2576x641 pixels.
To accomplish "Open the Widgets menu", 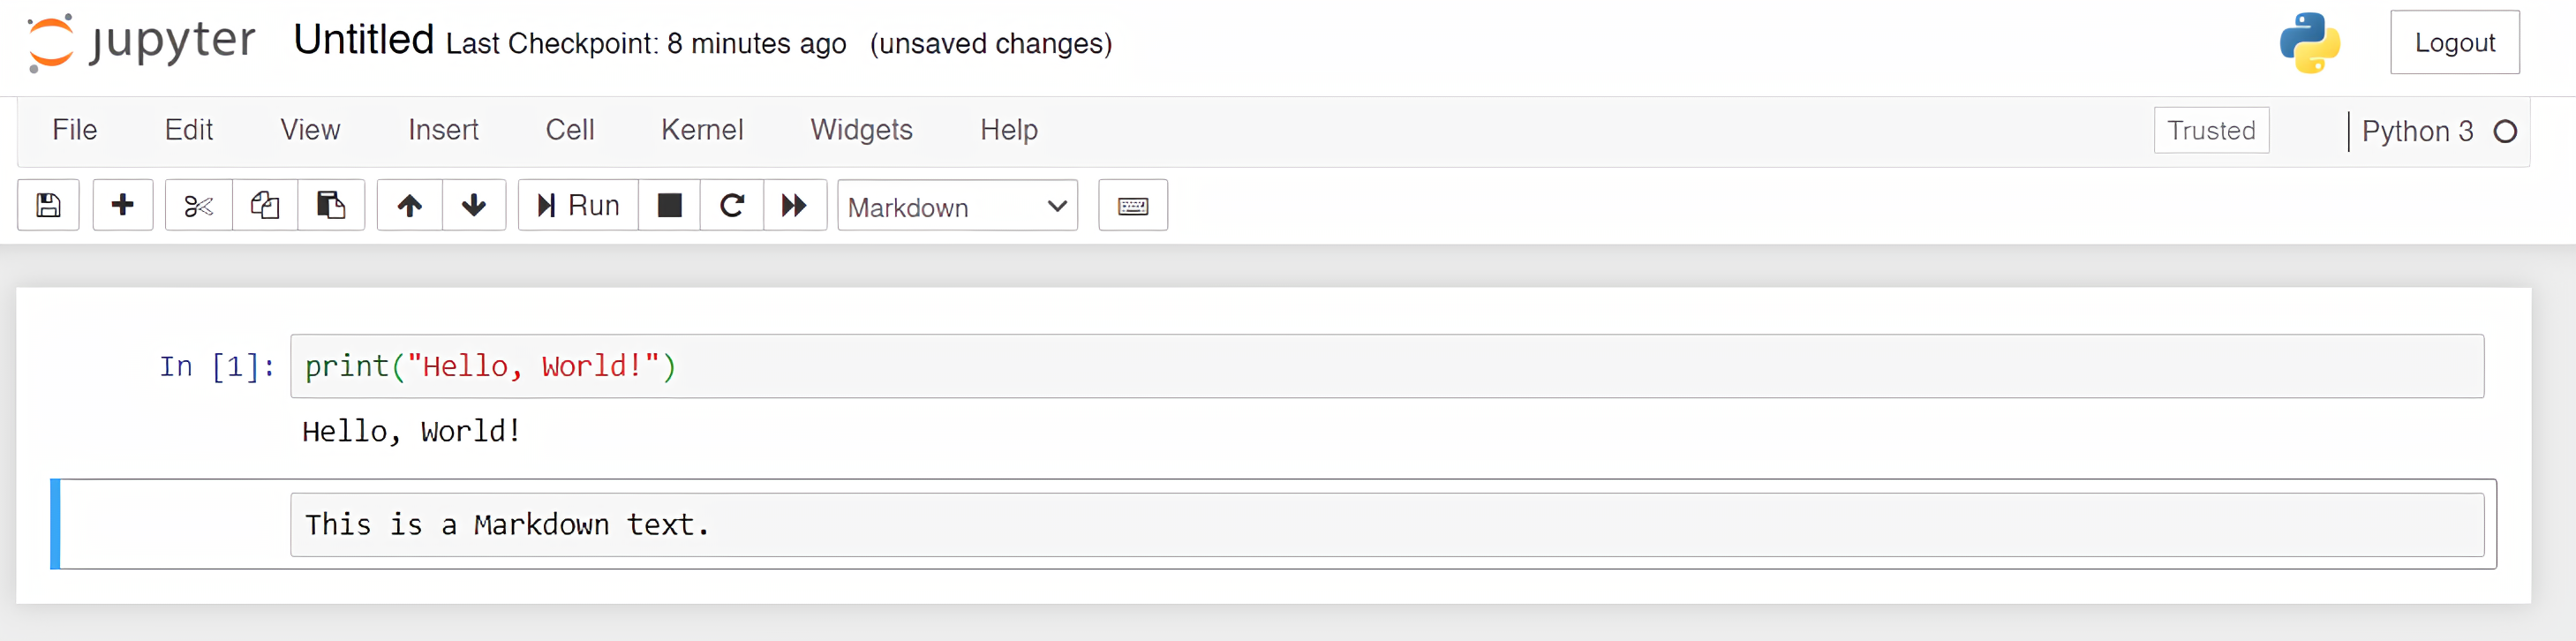I will pos(861,130).
